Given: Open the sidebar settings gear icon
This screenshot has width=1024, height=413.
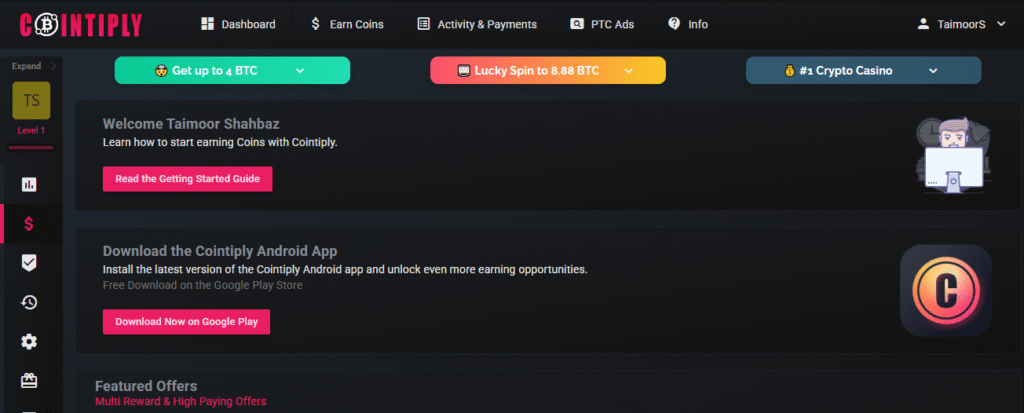Looking at the screenshot, I should coord(29,342).
